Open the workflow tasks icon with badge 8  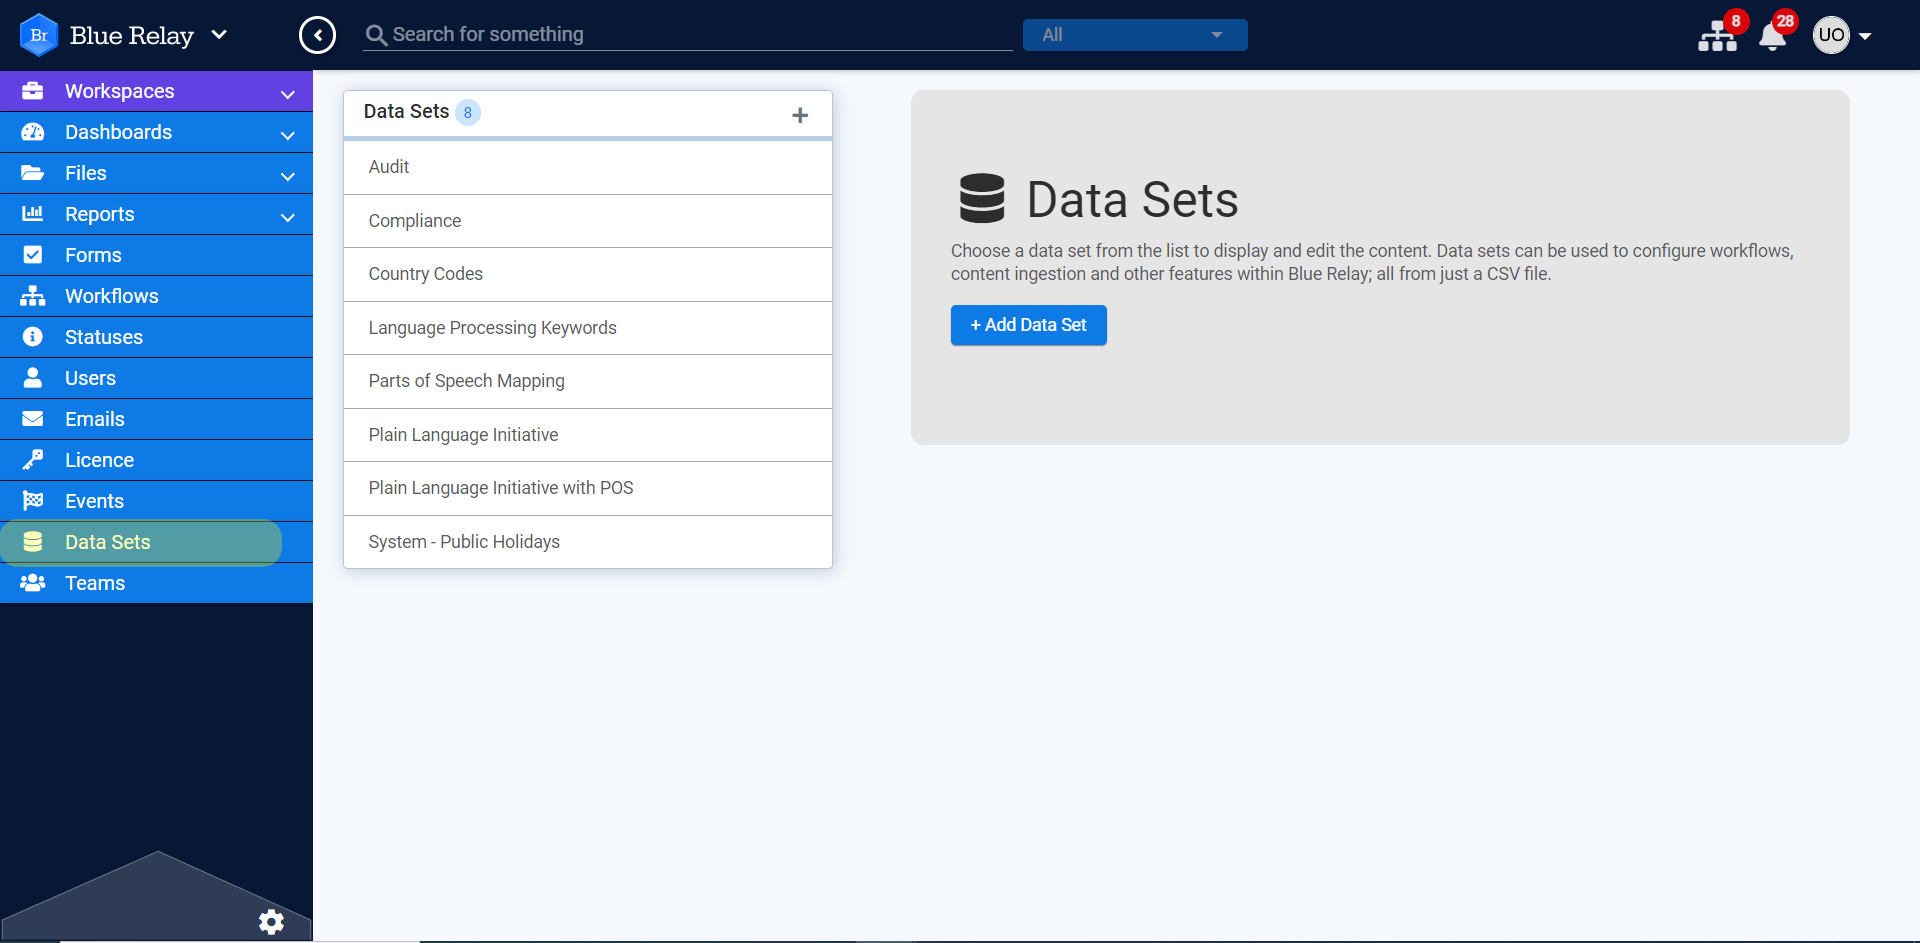1718,36
